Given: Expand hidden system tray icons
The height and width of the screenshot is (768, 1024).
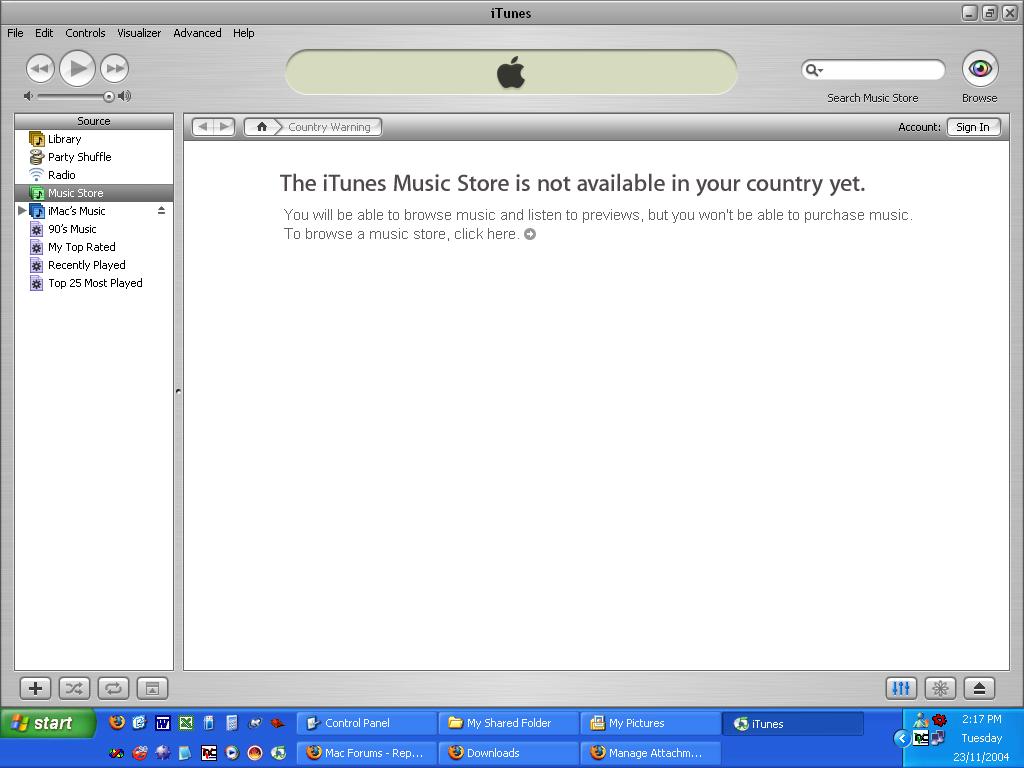Looking at the screenshot, I should pyautogui.click(x=902, y=739).
